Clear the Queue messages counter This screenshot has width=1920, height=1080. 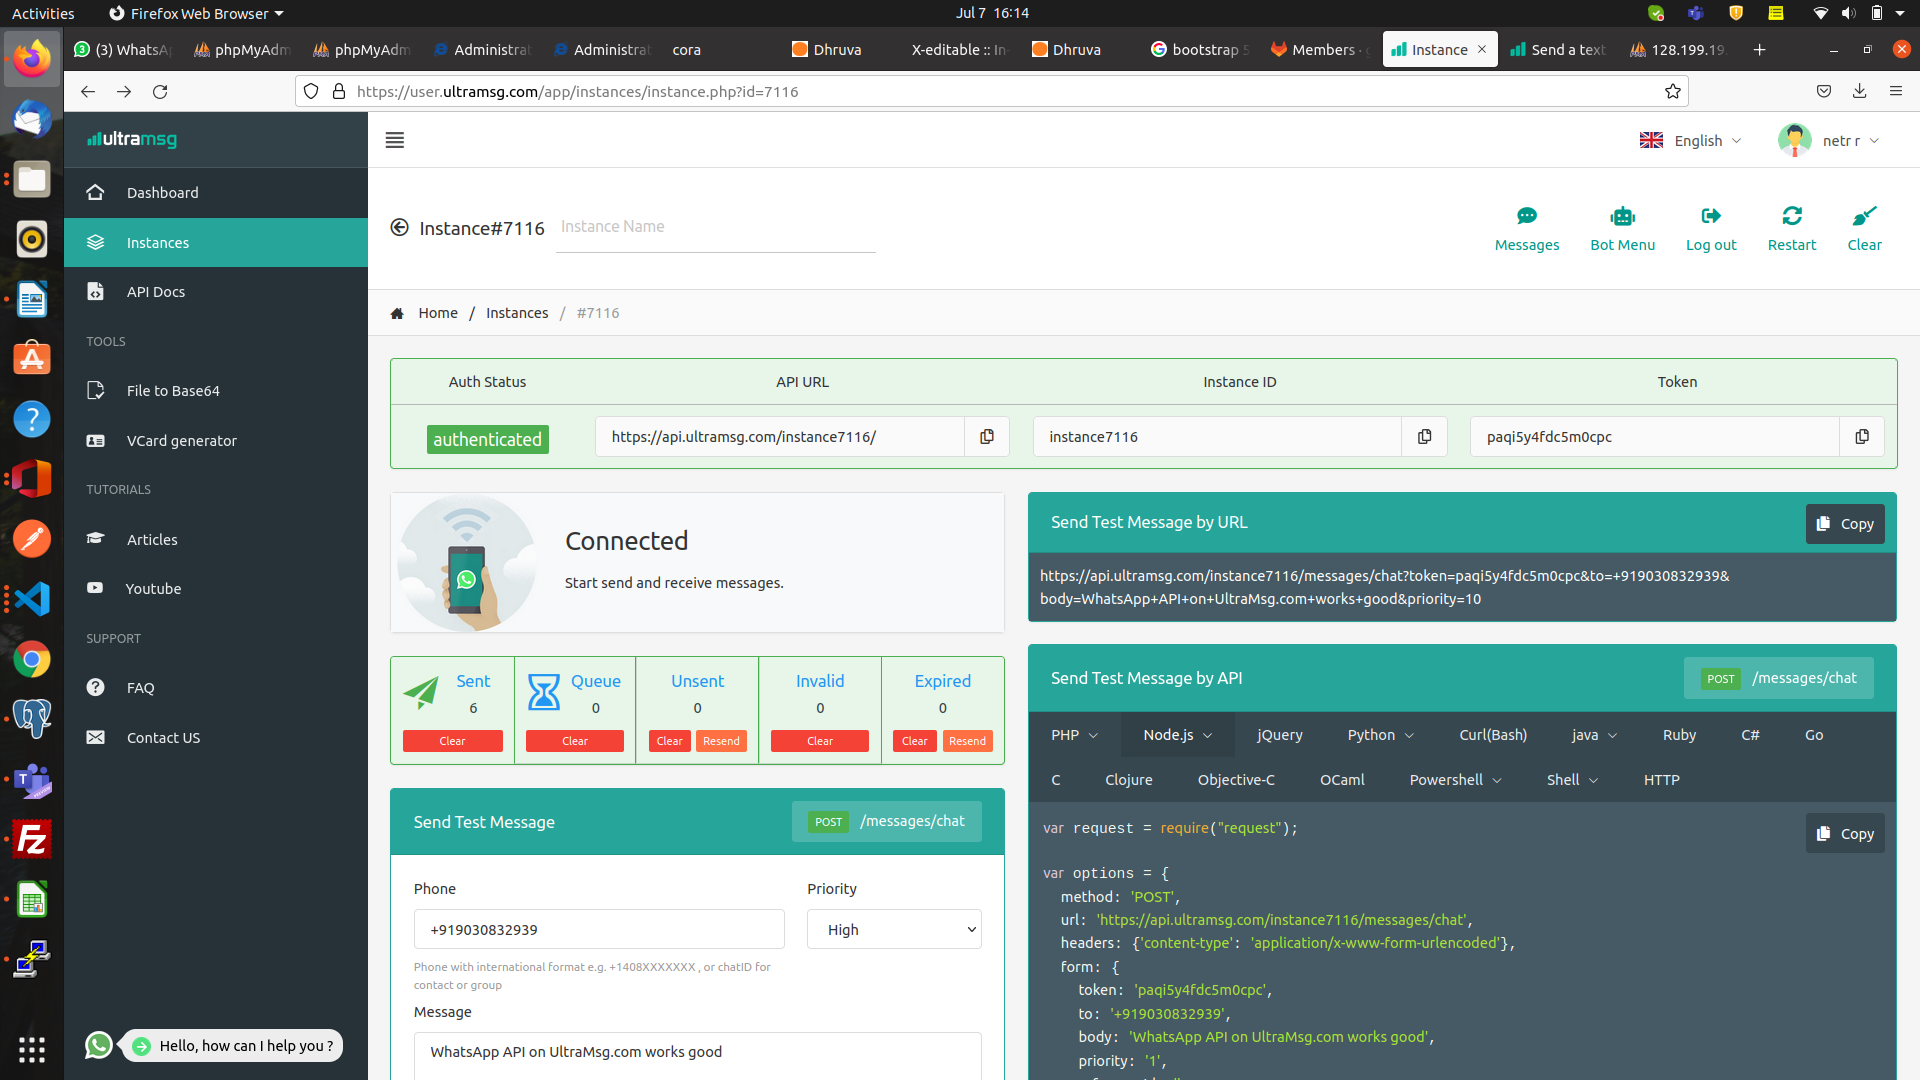[x=574, y=741]
